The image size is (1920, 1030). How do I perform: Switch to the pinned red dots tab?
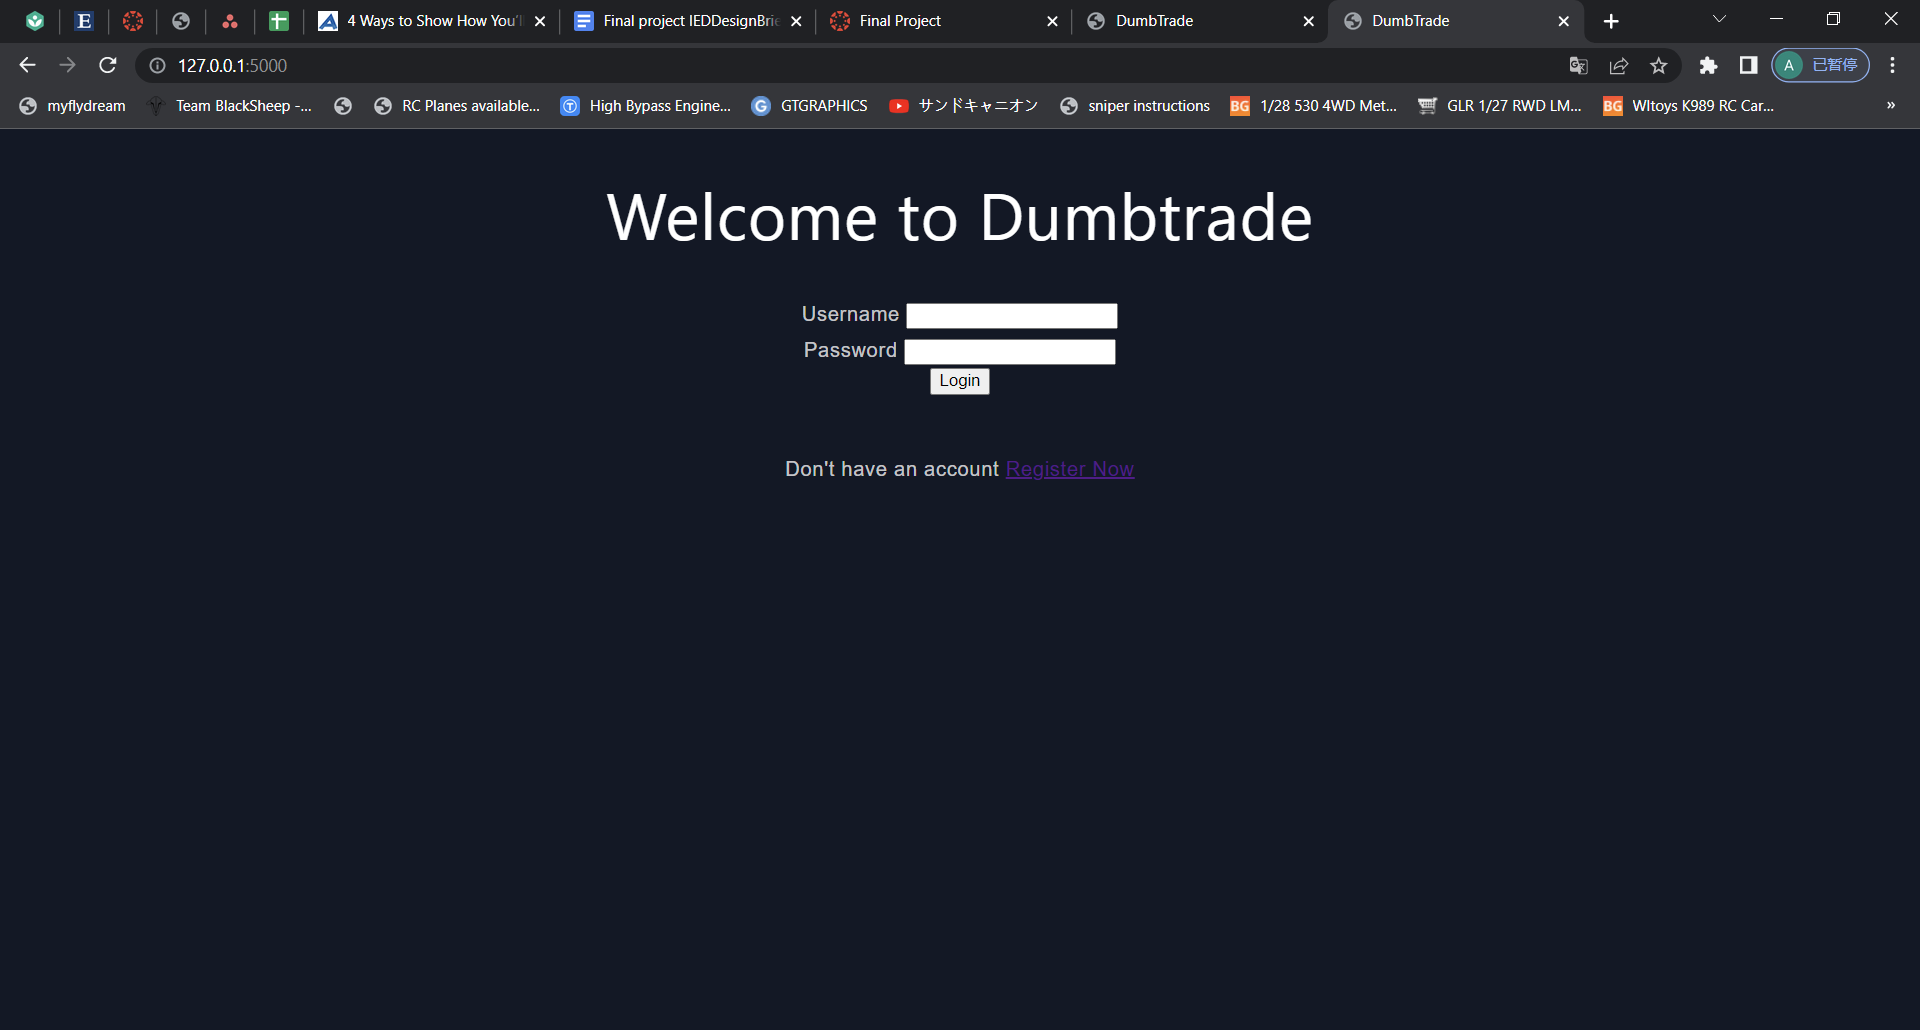(x=230, y=21)
